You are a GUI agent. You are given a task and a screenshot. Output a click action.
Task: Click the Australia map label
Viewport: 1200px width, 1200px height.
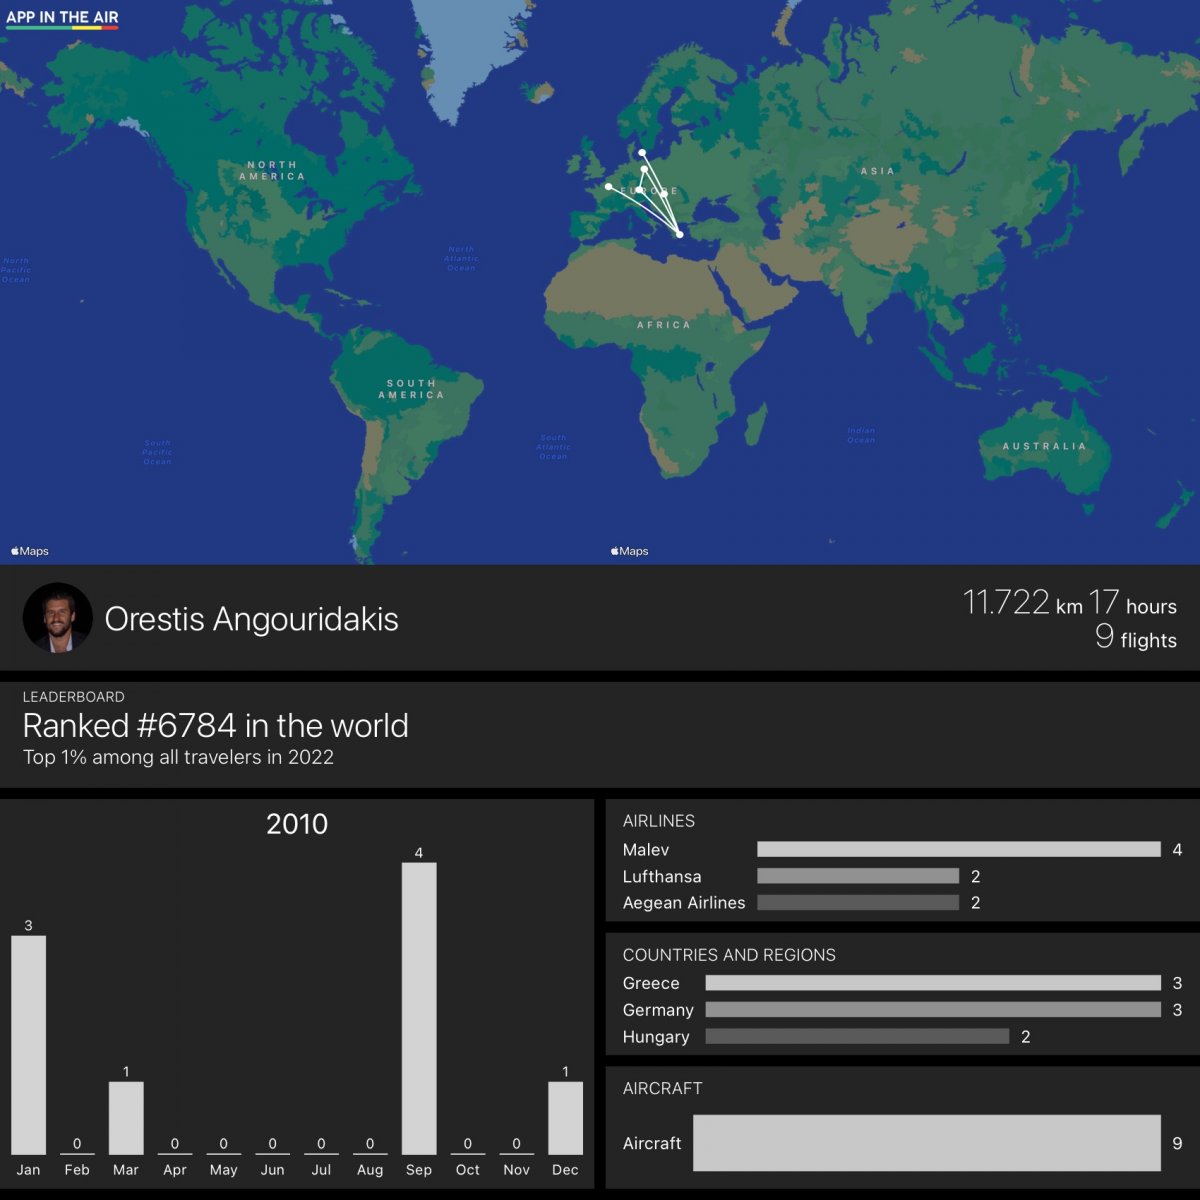coord(1044,446)
